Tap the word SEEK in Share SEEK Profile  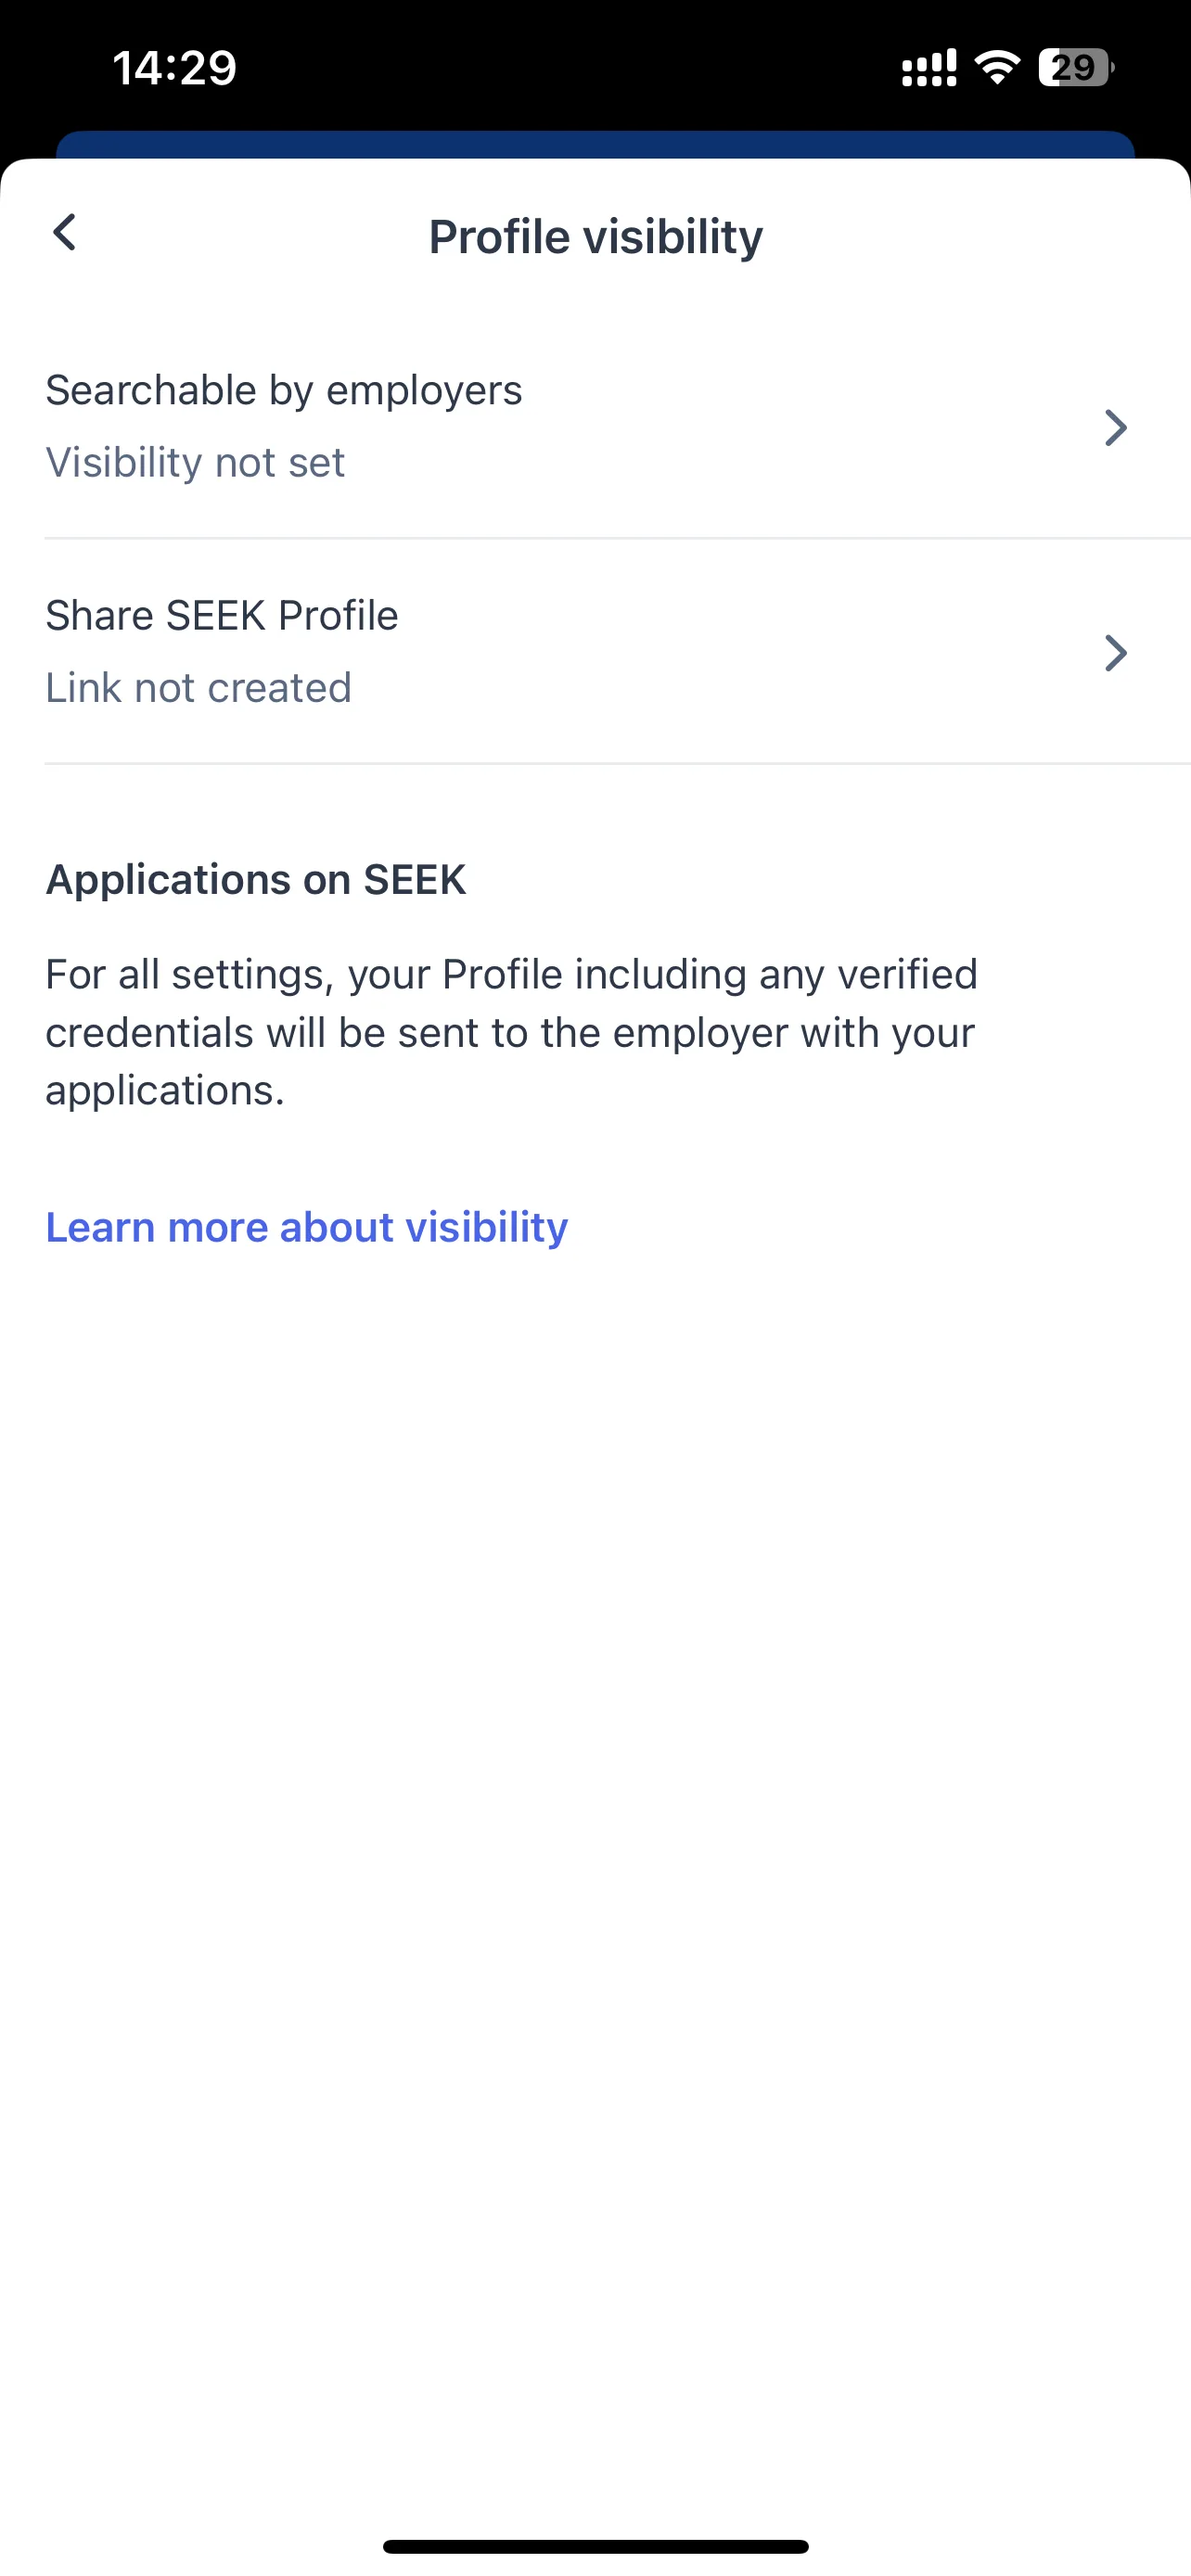[216, 616]
